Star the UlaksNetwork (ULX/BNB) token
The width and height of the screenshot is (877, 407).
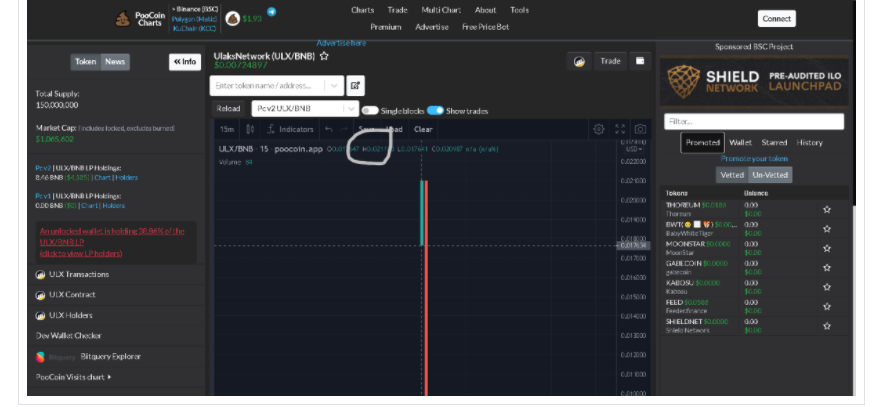324,56
